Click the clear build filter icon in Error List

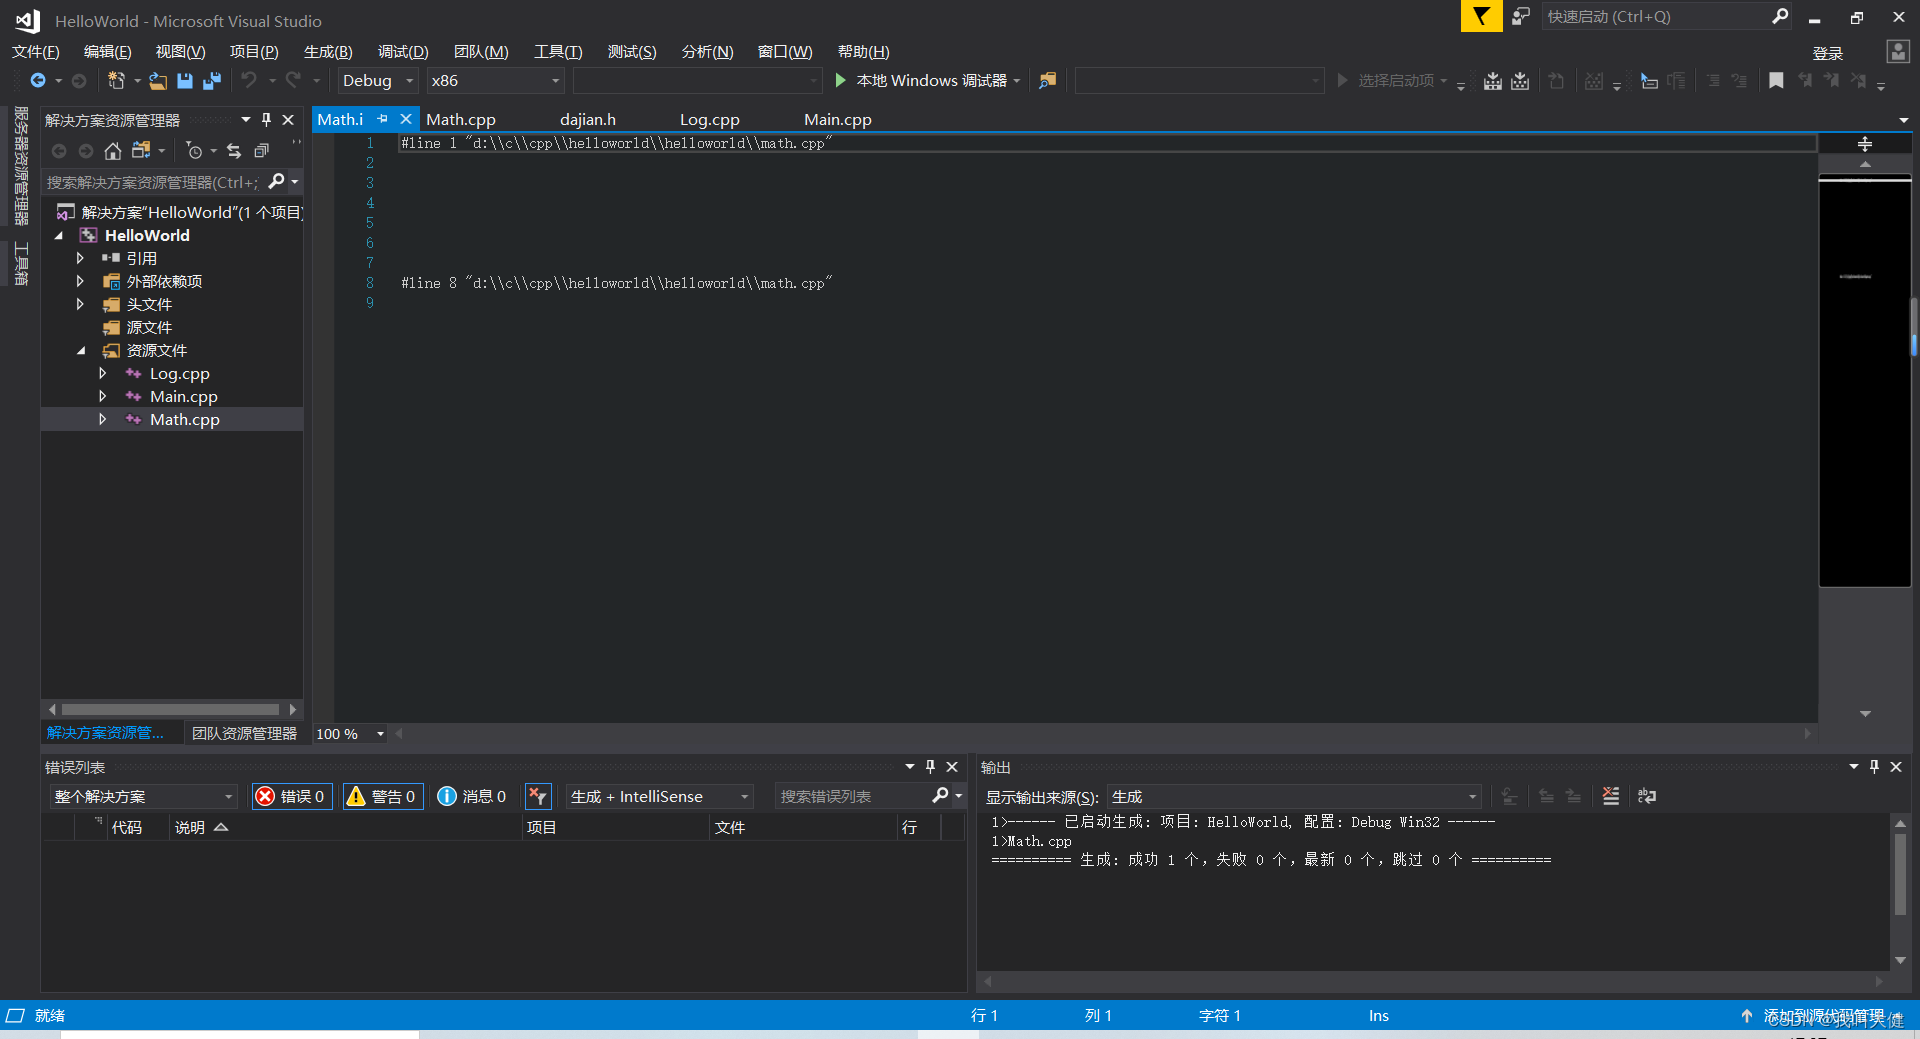tap(538, 796)
